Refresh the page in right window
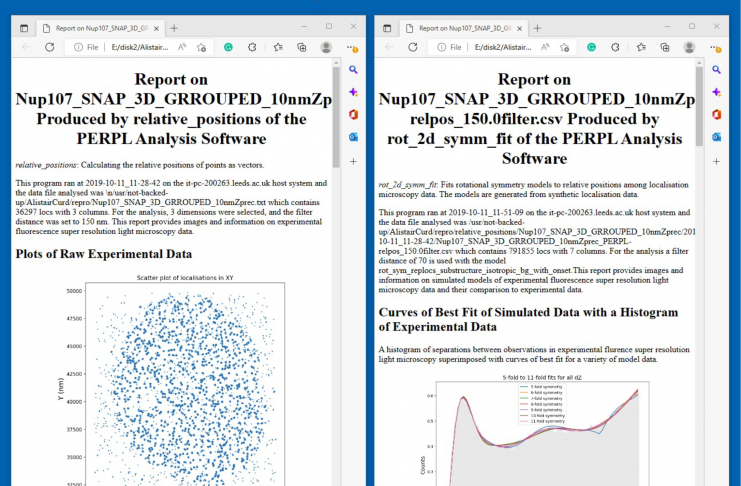The width and height of the screenshot is (741, 486). pyautogui.click(x=413, y=47)
